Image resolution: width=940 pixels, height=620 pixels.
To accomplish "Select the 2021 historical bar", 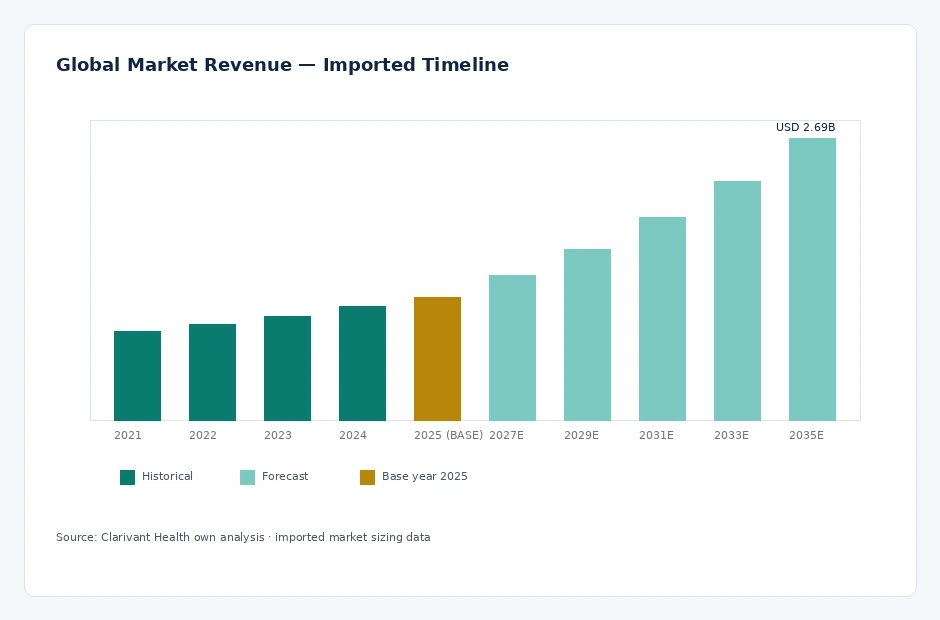I will tap(137, 376).
